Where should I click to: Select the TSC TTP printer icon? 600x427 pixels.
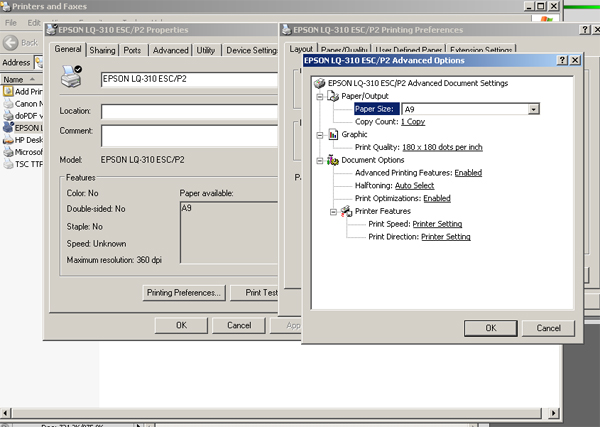pos(8,164)
